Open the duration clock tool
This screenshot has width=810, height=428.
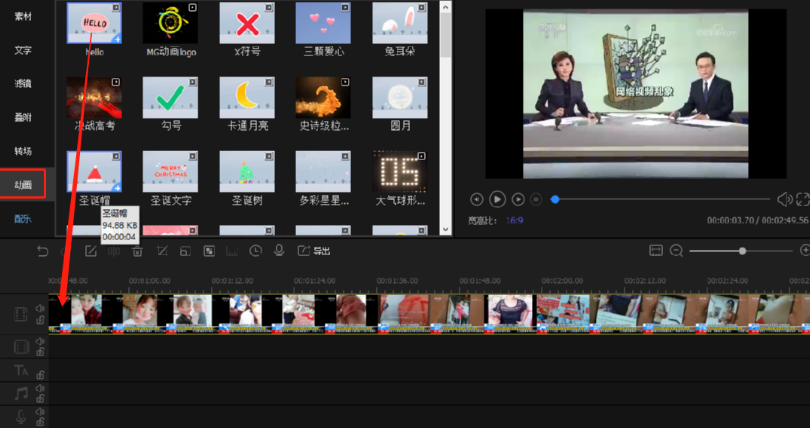click(x=256, y=251)
